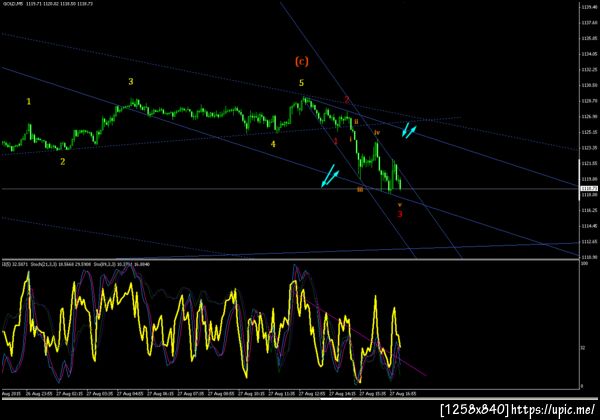
Task: Select the orange (c) wave label
Action: click(x=302, y=61)
